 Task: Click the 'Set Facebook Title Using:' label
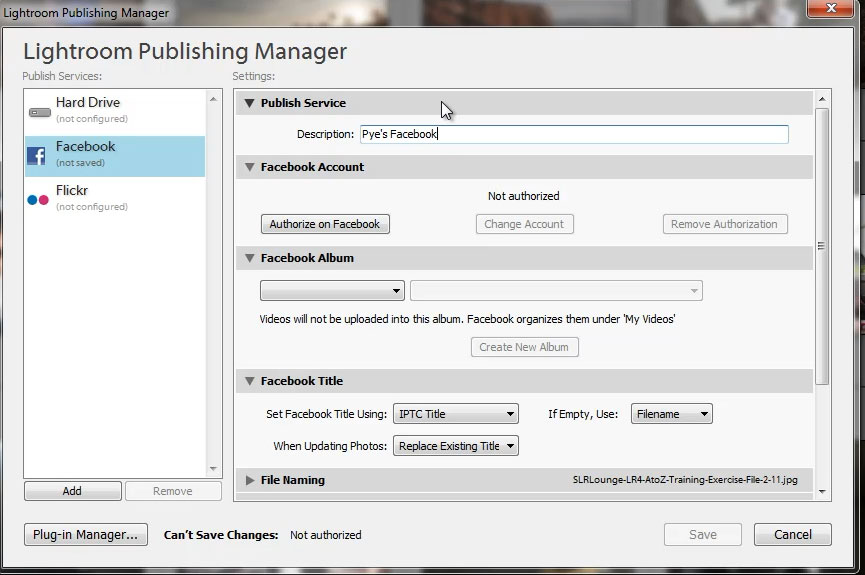coord(327,414)
